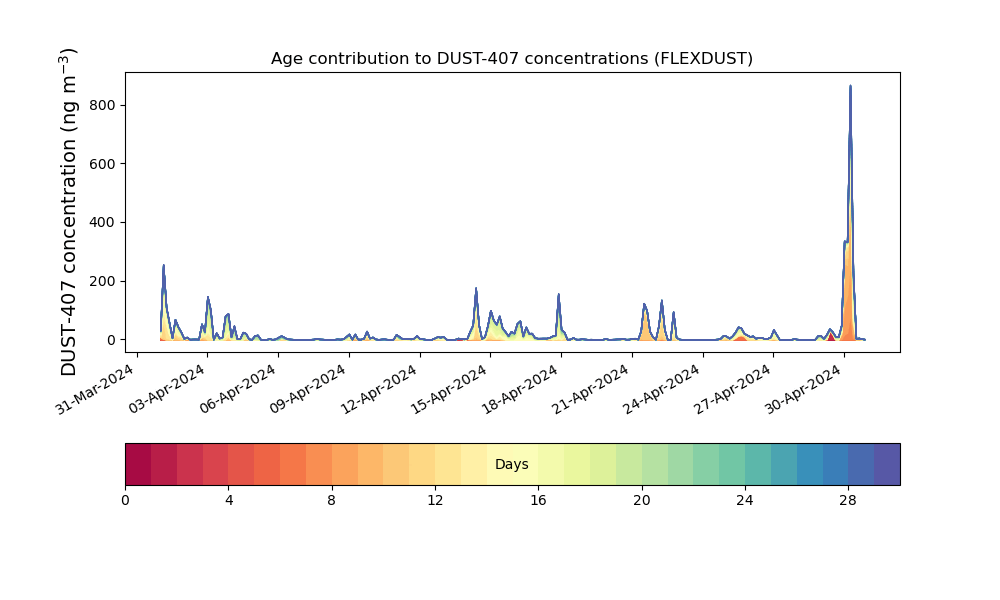
Task: Select the "27-Apr-2024" date label
Action: pyautogui.click(x=733, y=389)
